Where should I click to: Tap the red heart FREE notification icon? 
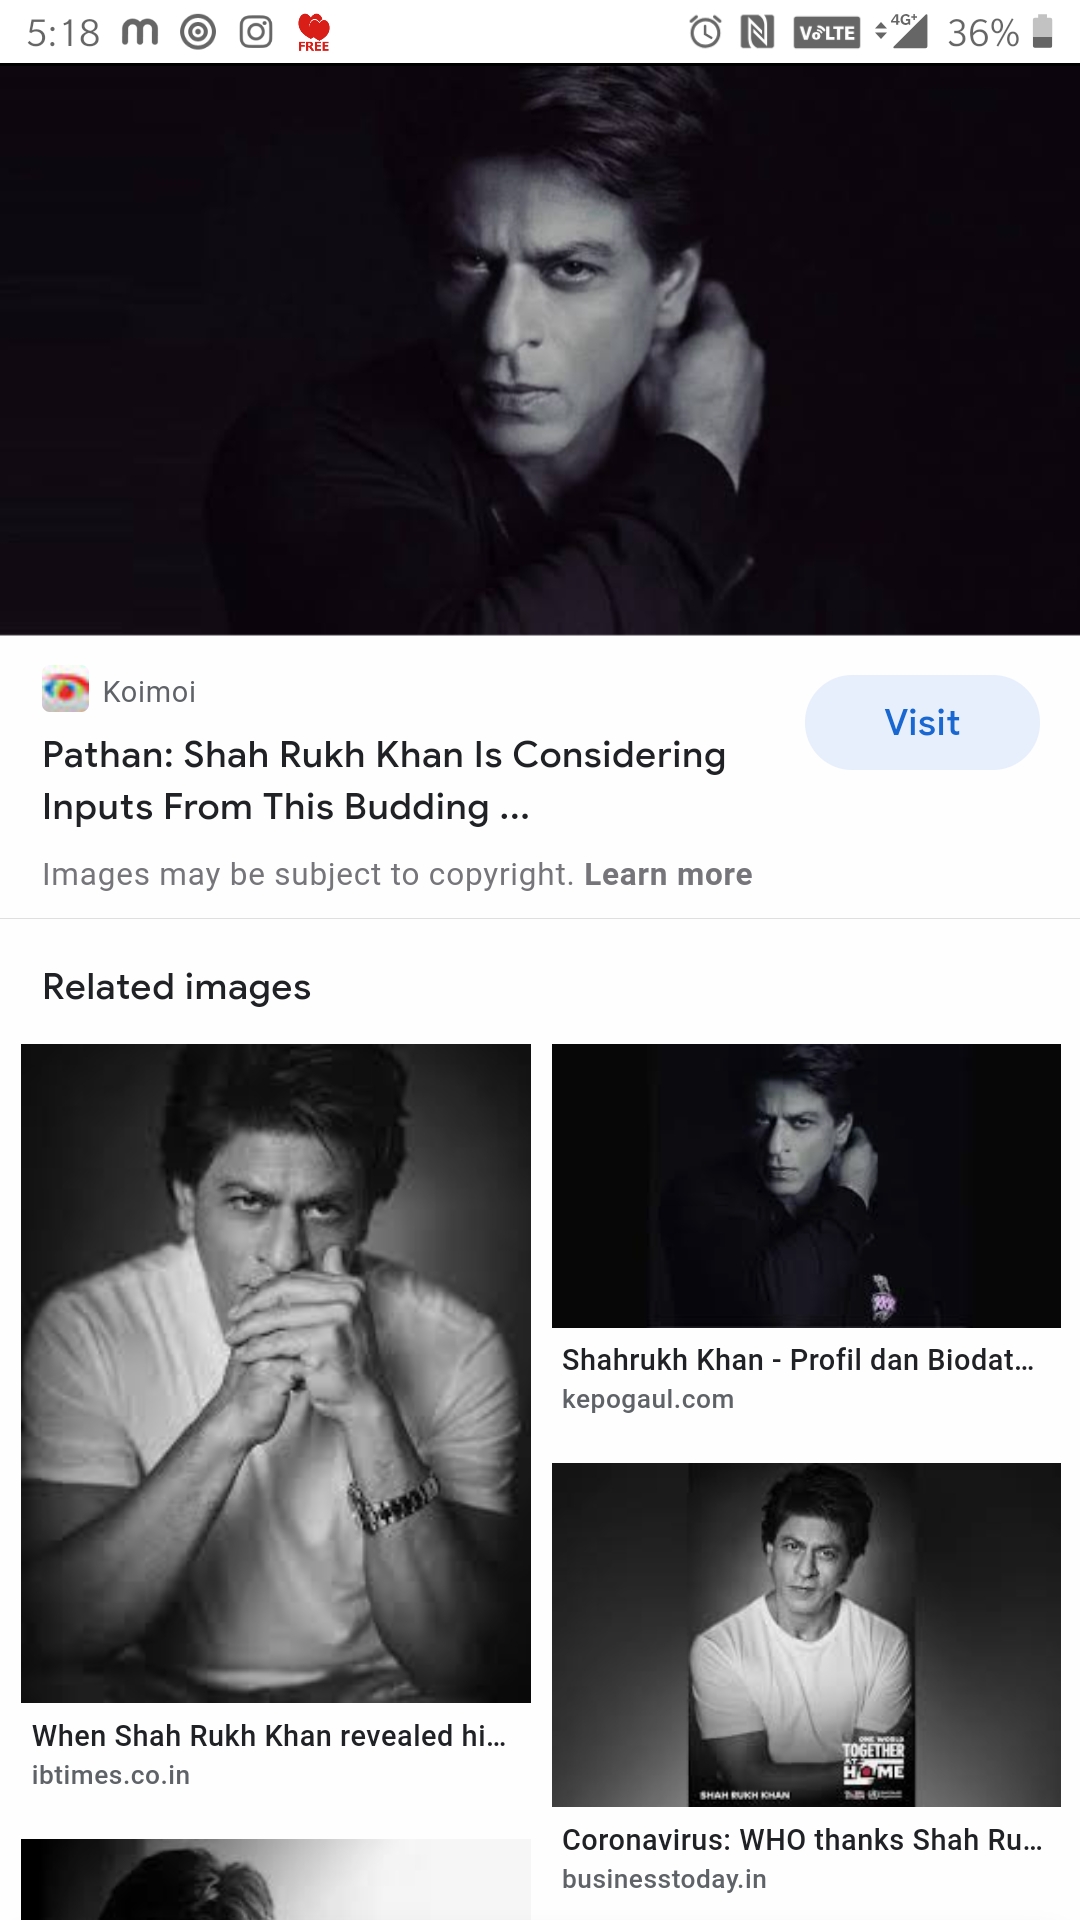click(313, 33)
